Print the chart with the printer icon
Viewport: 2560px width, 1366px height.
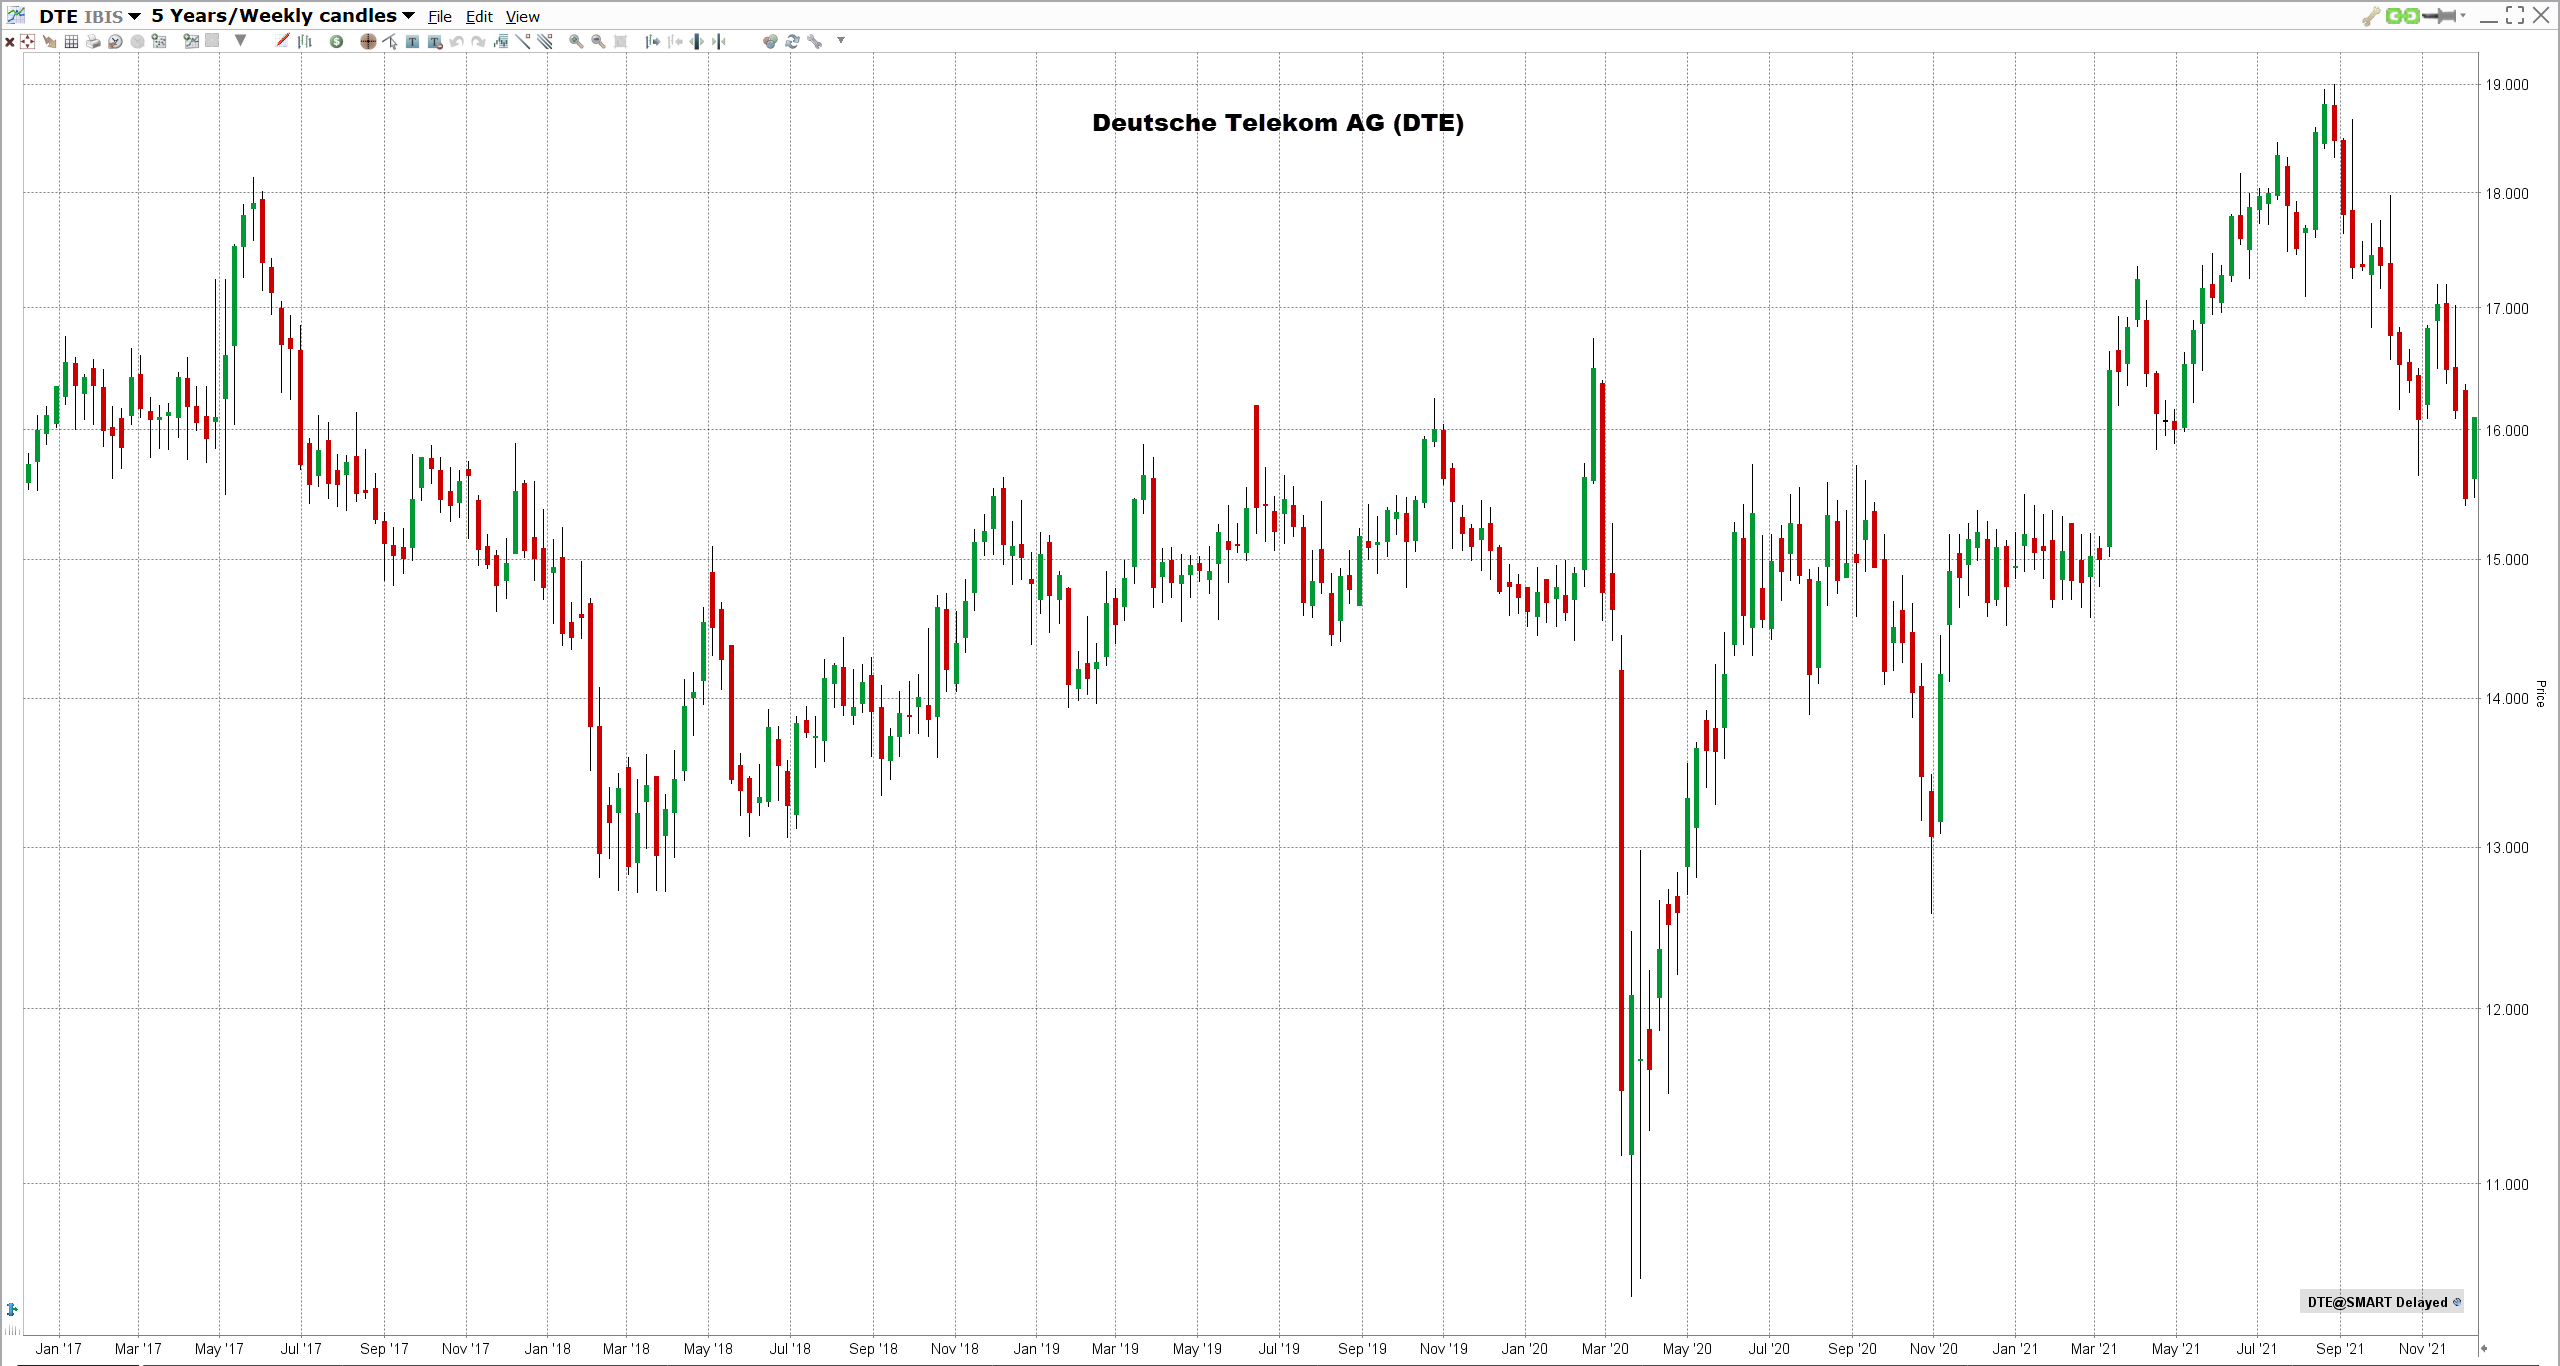tap(93, 42)
